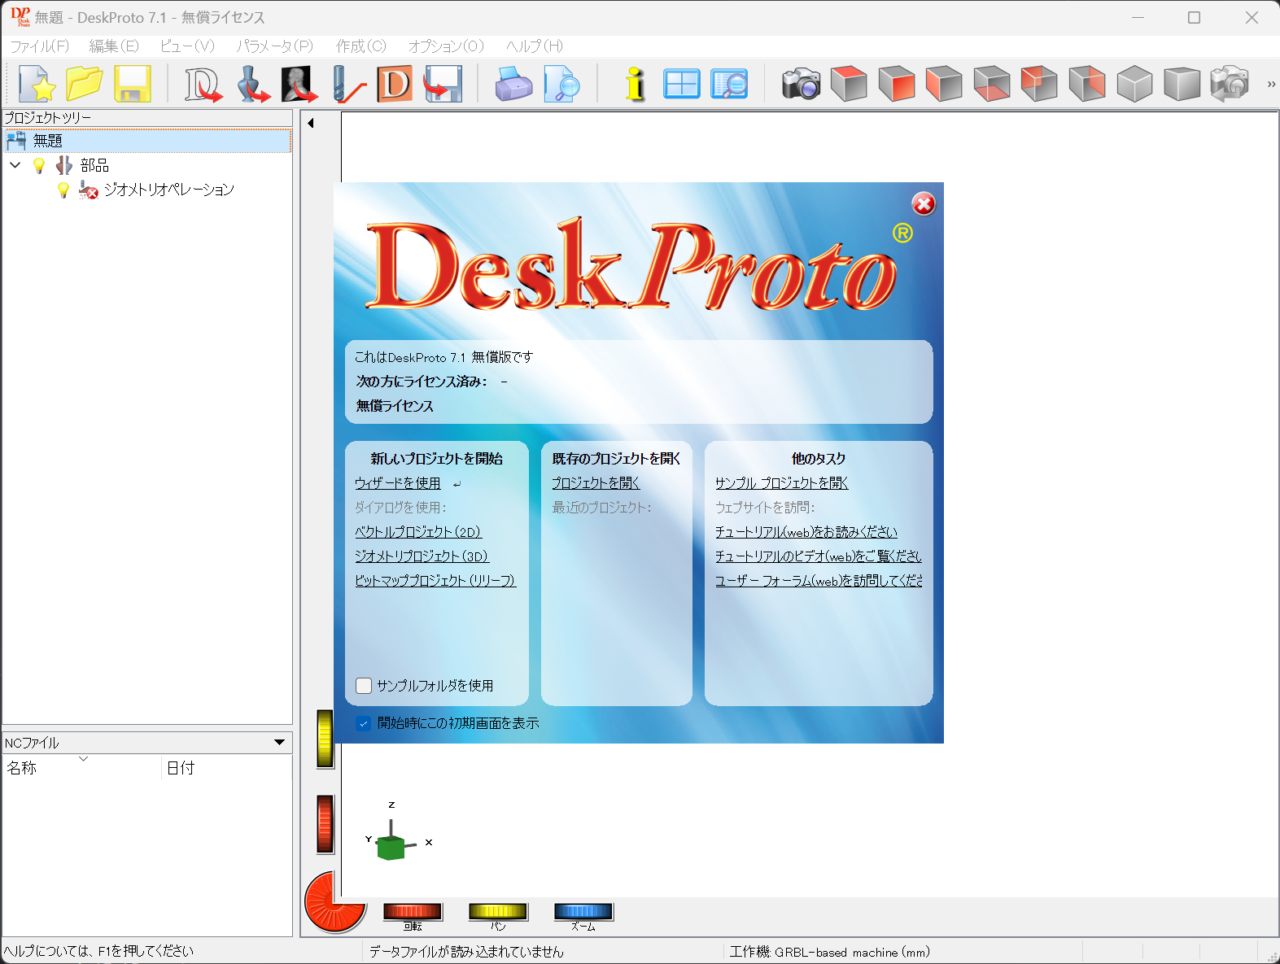Screen dimensions: 1280x964
Task: Return to previous view camera-arrow icon
Action: pos(1230,84)
